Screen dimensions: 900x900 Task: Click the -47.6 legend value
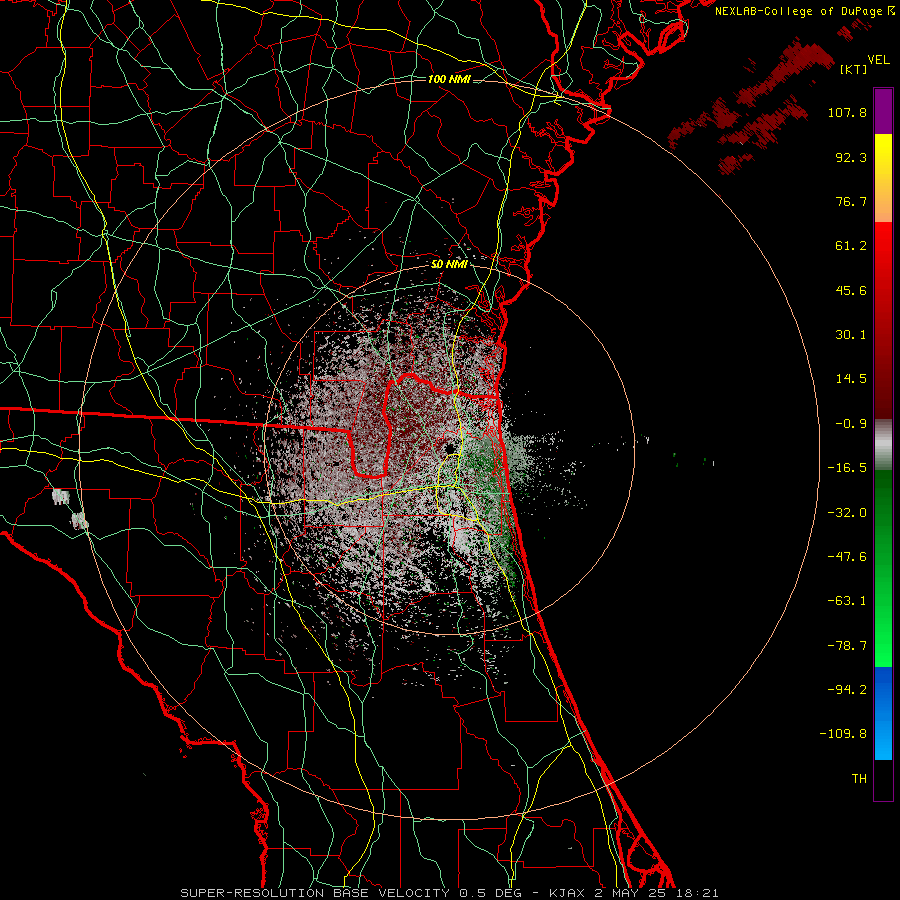(x=847, y=557)
